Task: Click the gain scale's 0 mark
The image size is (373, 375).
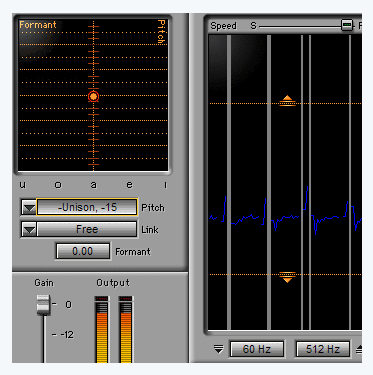Action: pos(68,304)
